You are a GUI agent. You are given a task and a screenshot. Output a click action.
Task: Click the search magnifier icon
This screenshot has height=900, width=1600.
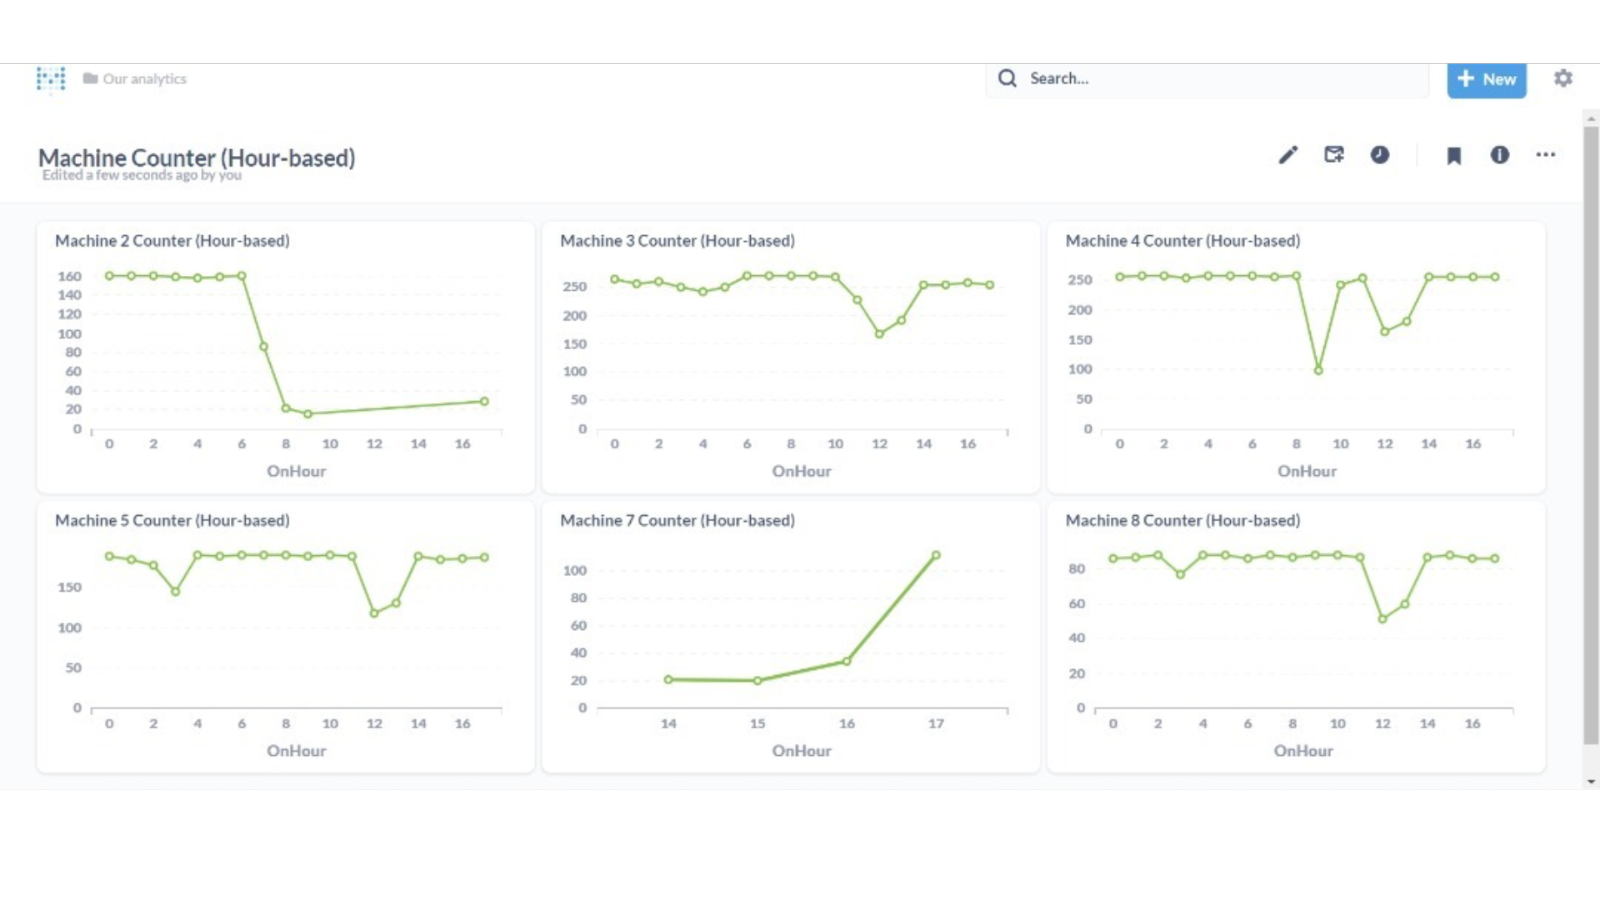click(1007, 78)
